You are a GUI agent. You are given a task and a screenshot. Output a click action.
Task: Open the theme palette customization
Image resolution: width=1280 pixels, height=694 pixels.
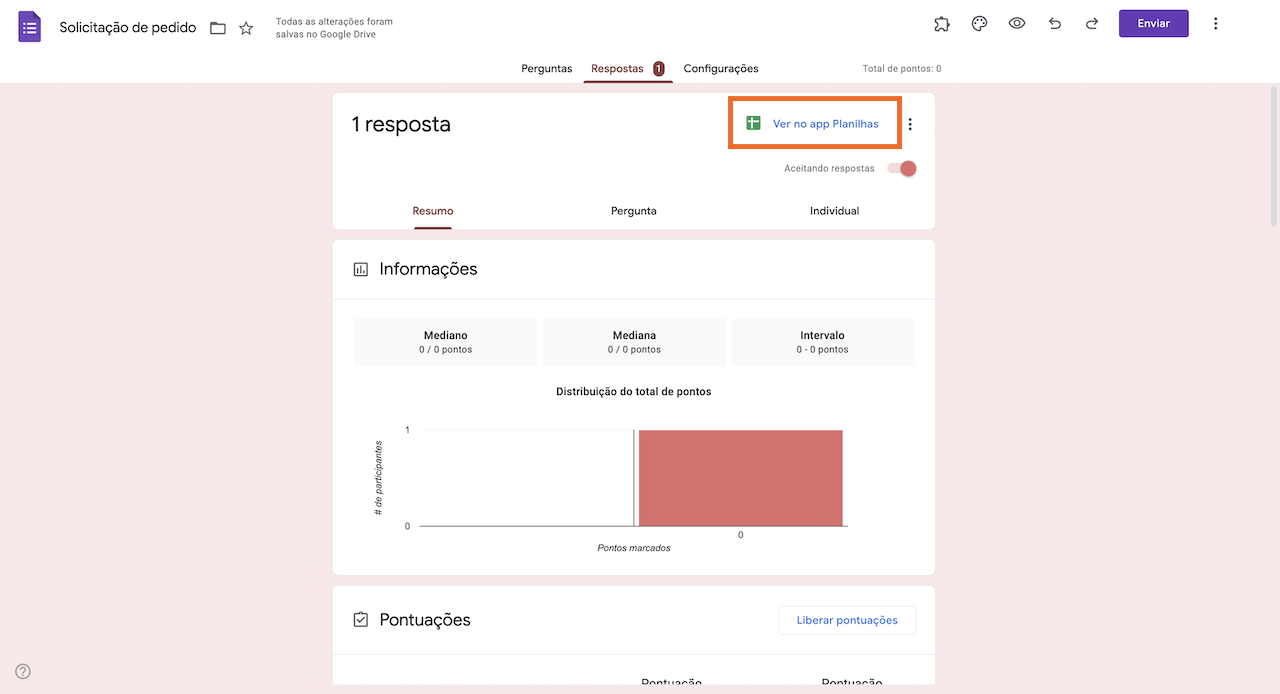click(980, 24)
